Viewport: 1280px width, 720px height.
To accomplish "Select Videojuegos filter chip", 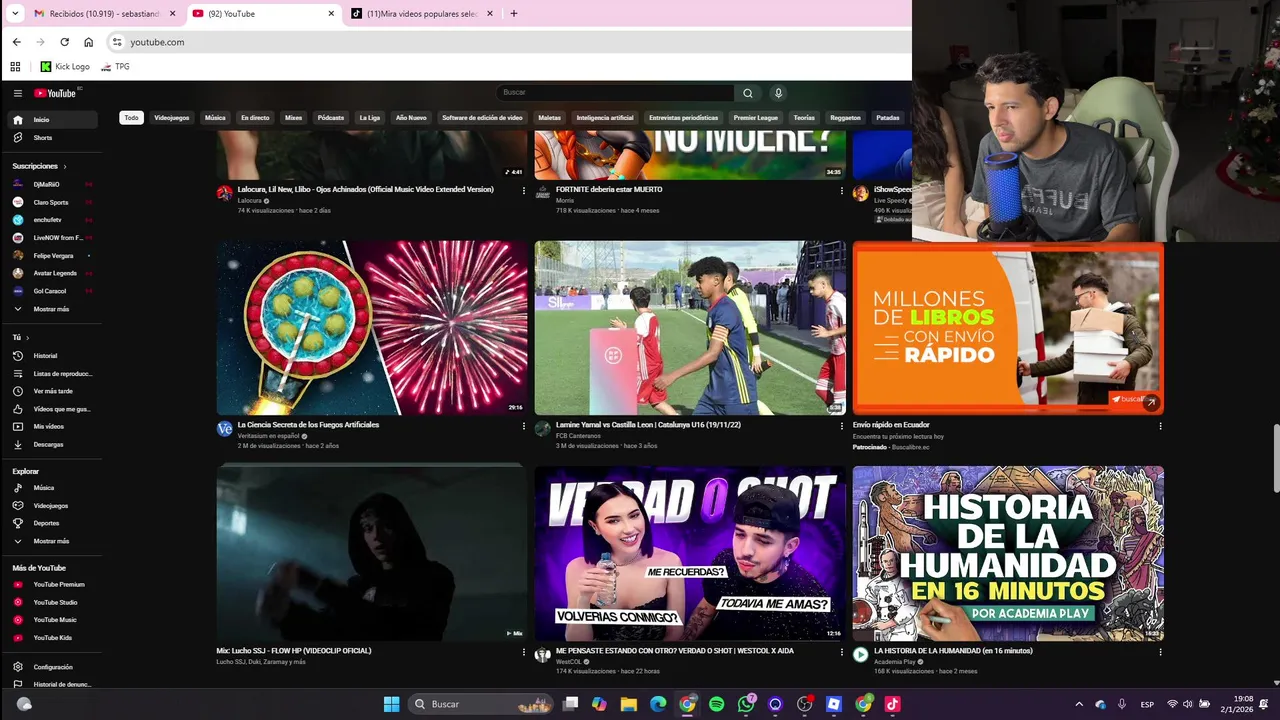I will click(x=172, y=118).
